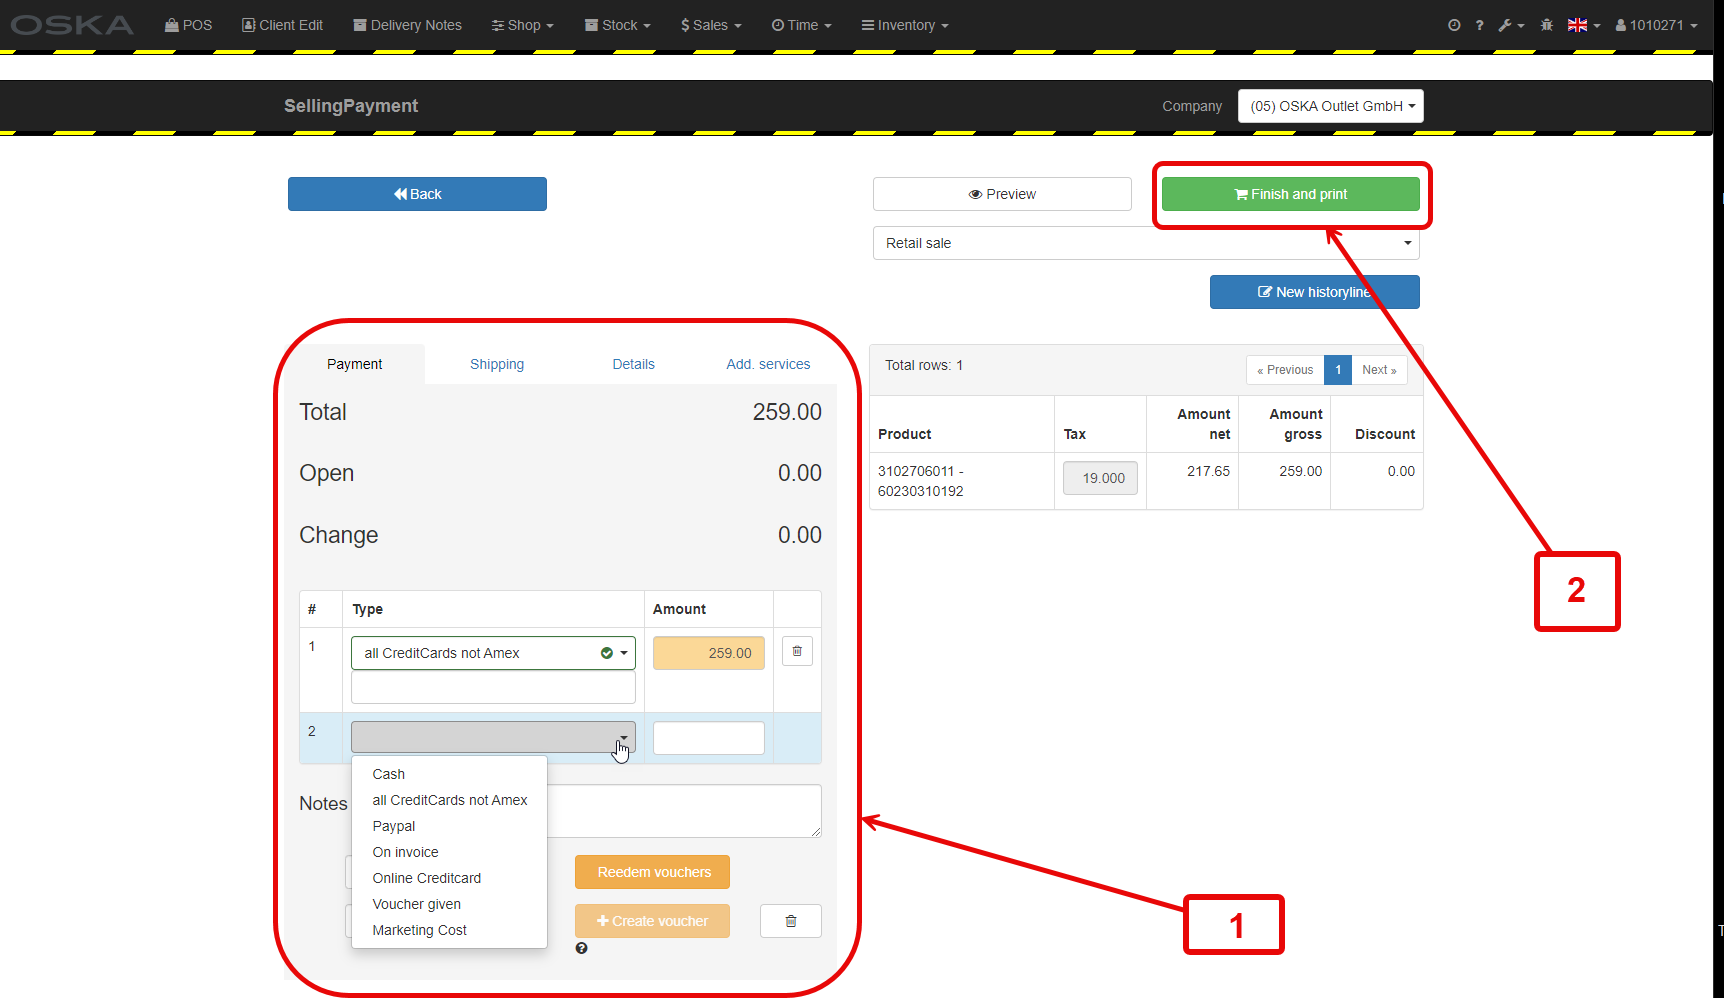Go to Previous page of product rows
Viewport: 1724px width, 998px height.
1285,370
